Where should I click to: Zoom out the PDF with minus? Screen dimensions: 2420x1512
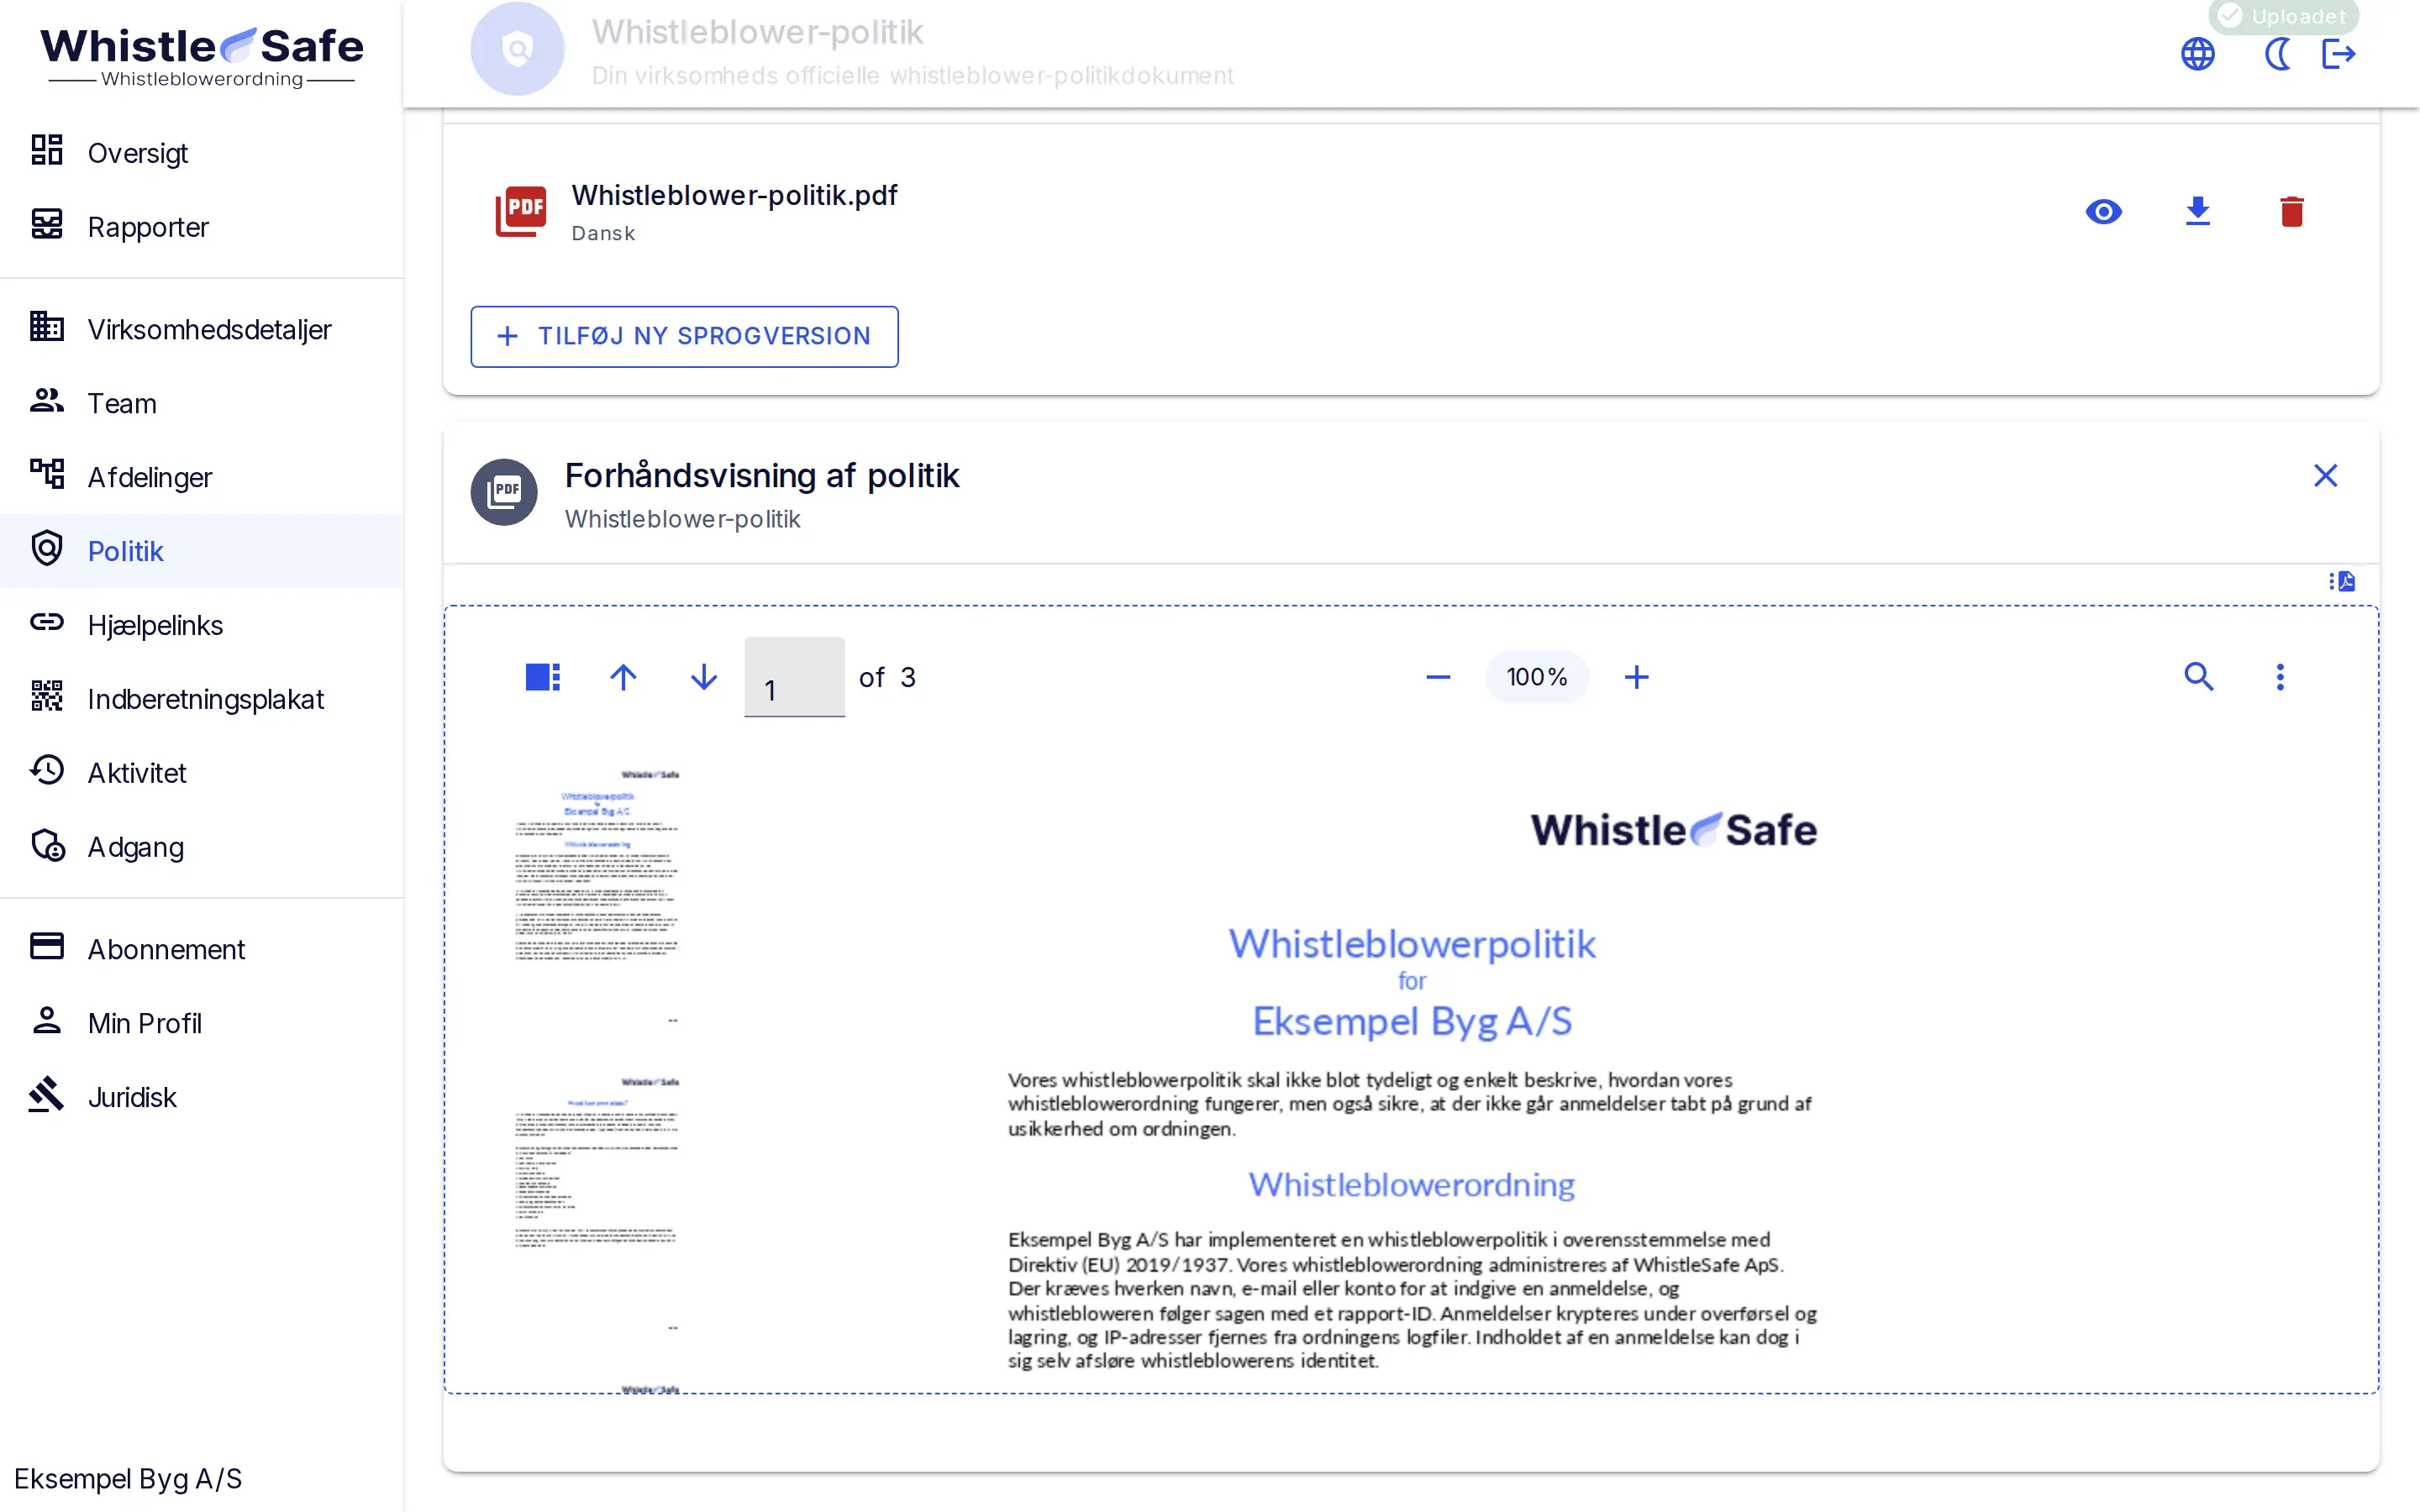click(1438, 677)
